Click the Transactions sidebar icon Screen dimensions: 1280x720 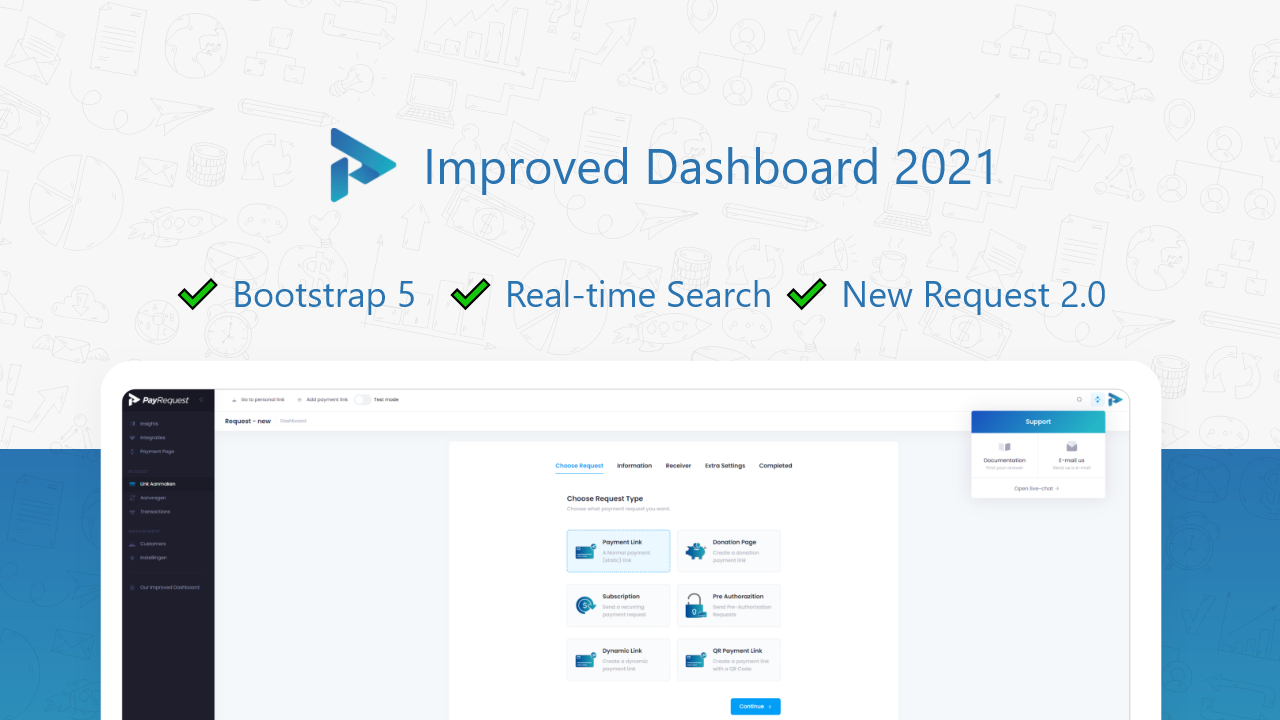[x=132, y=512]
